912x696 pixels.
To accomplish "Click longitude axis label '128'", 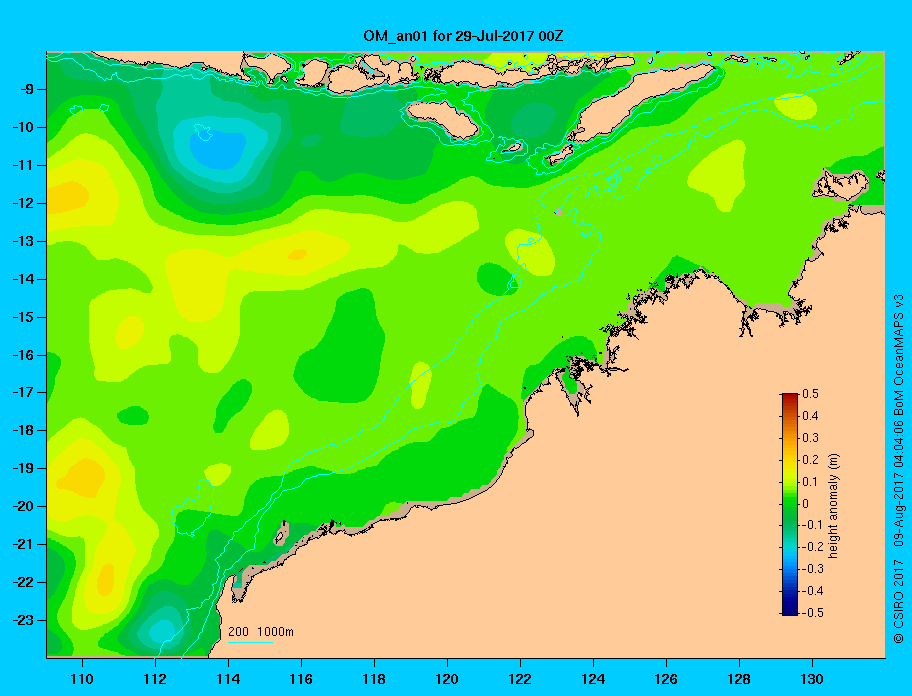I will 739,679.
